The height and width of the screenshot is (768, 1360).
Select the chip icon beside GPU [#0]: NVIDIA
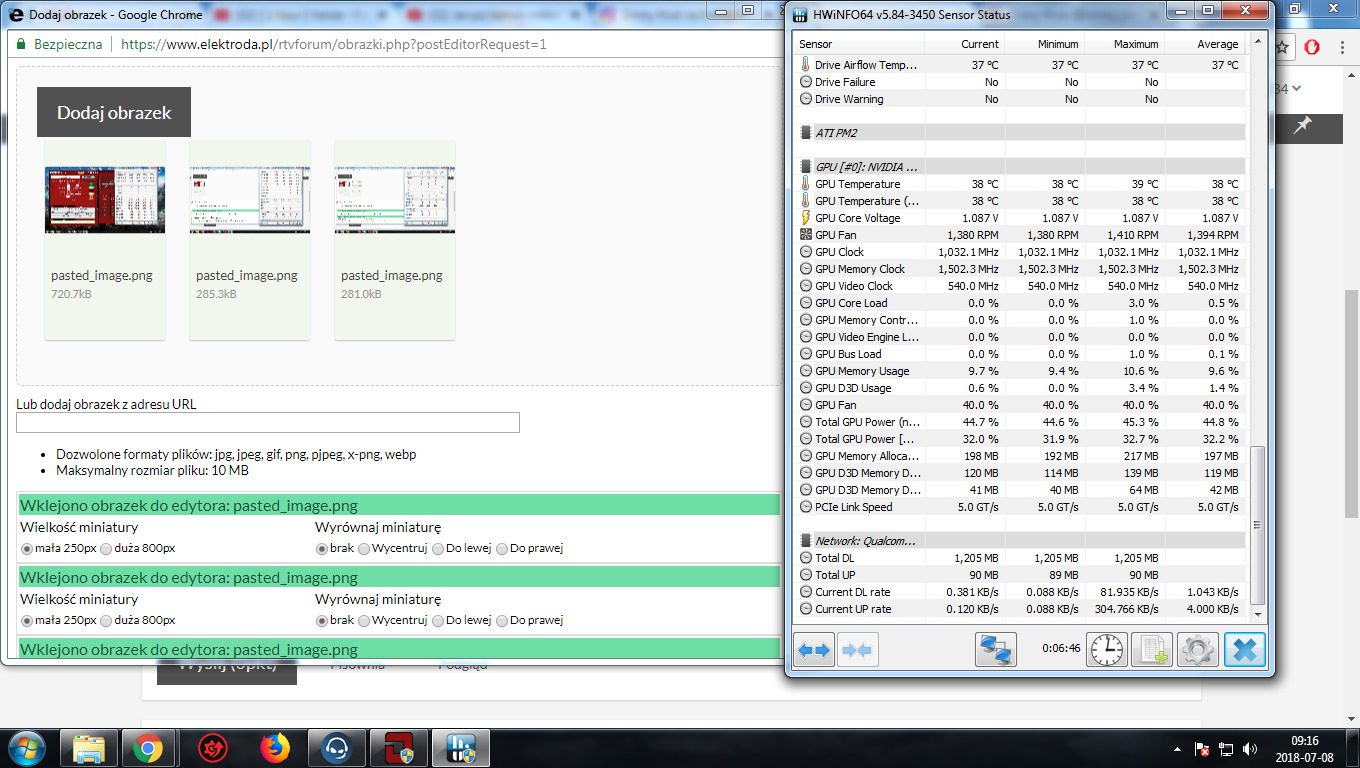(x=806, y=167)
